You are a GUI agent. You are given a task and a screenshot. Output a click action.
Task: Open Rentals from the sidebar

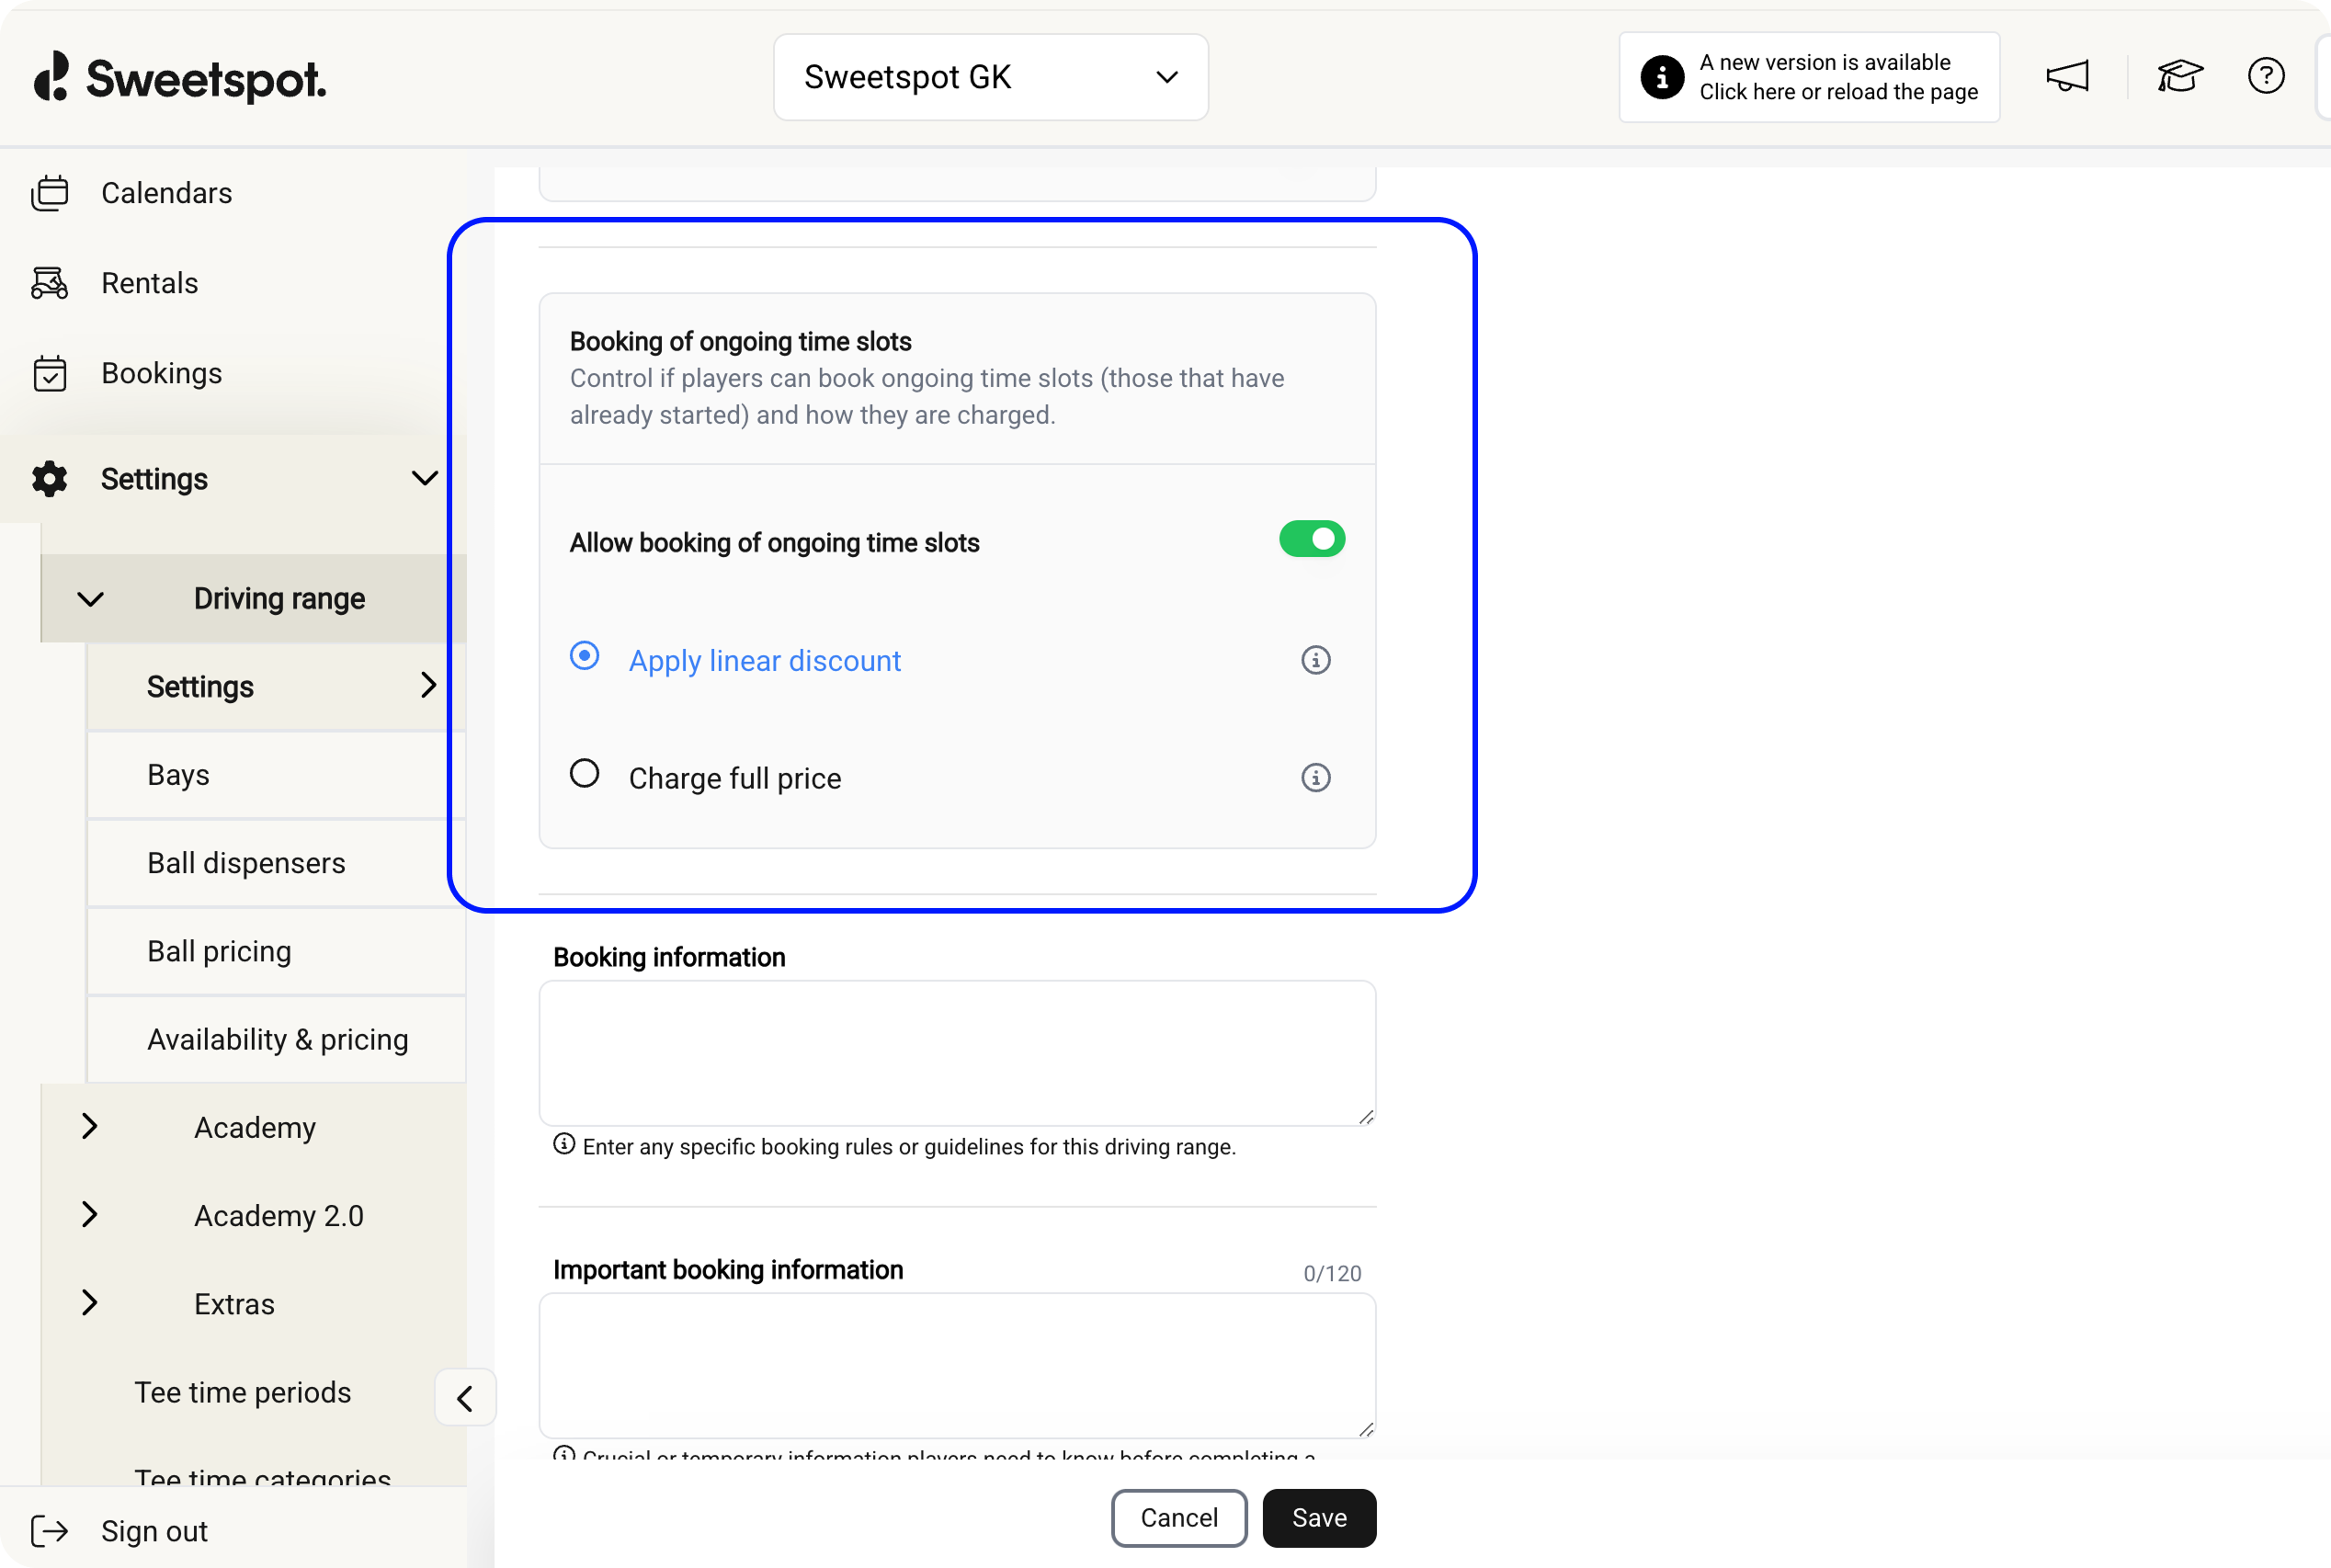pyautogui.click(x=149, y=283)
